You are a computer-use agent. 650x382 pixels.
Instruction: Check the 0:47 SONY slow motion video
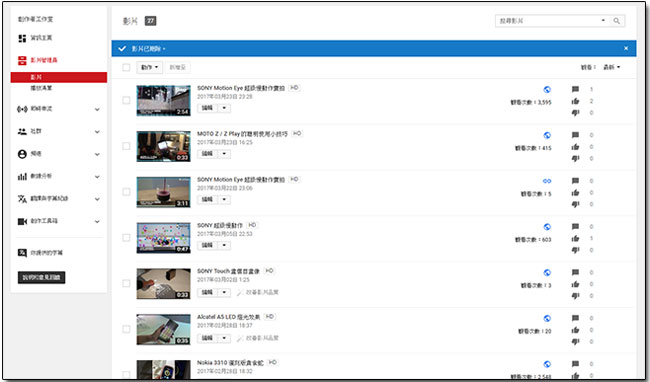point(126,237)
